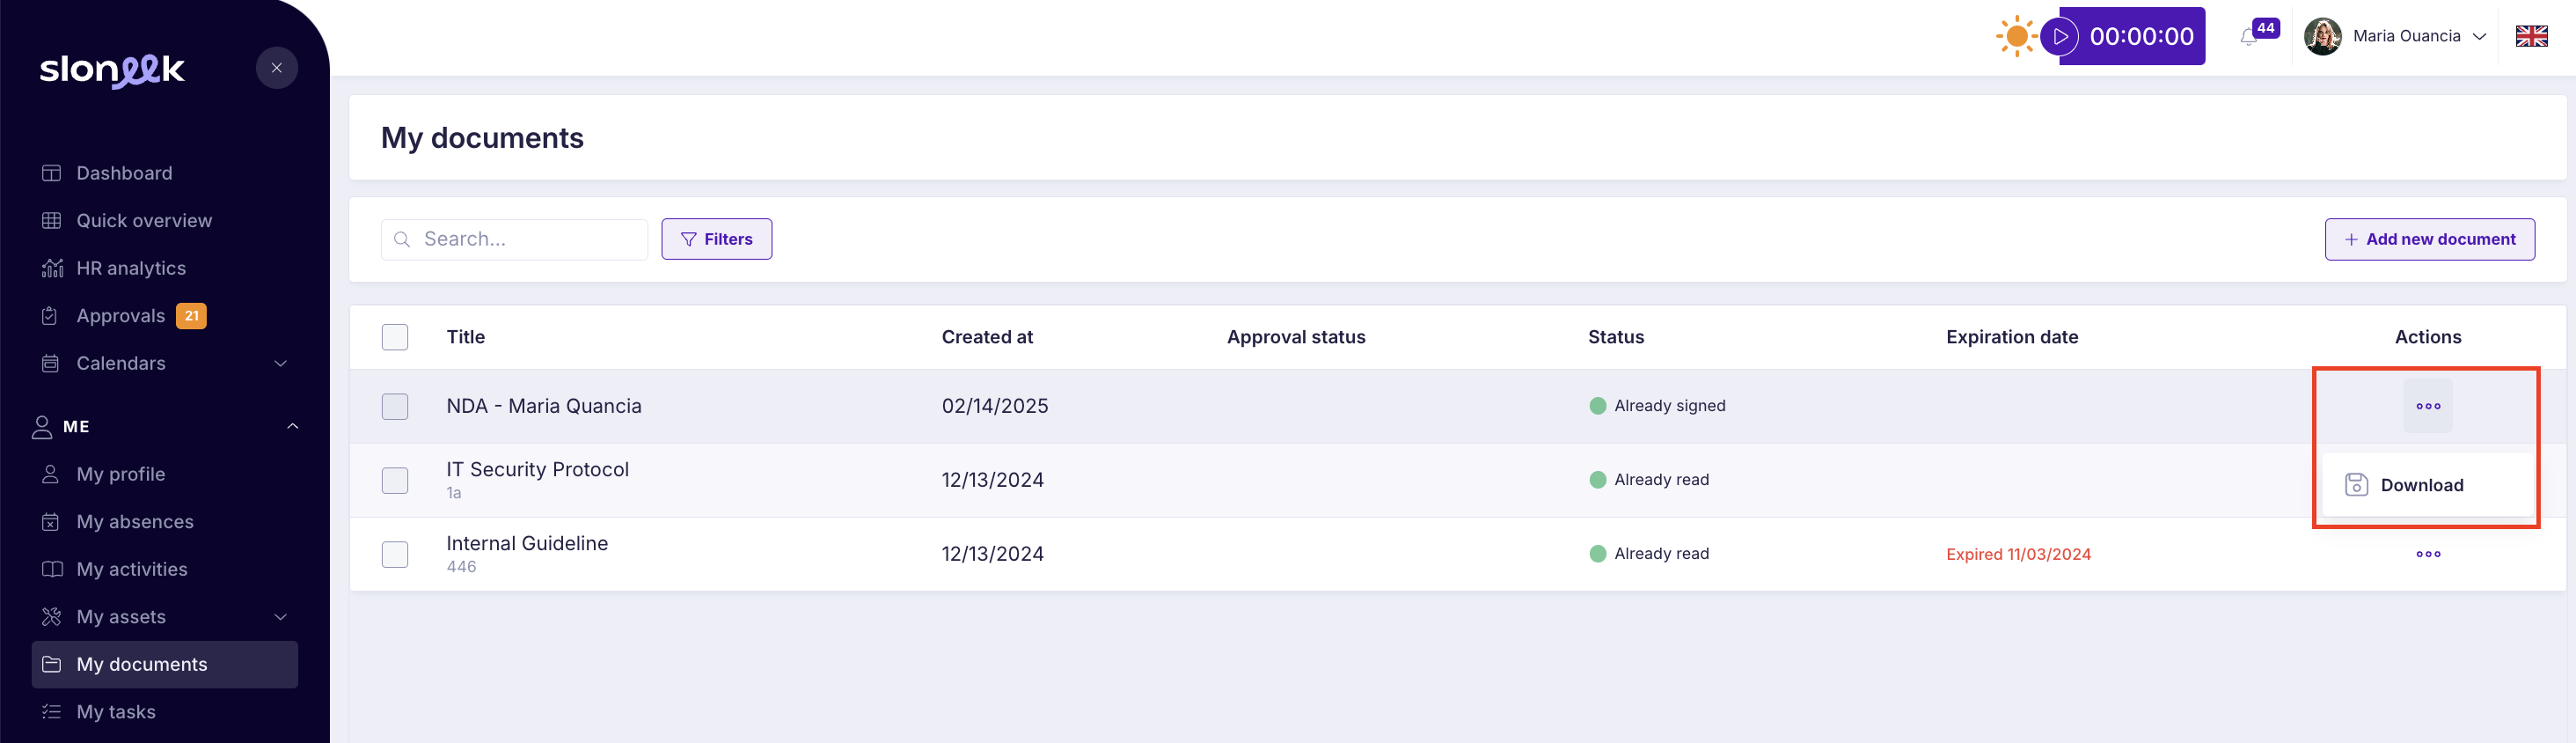
Task: Click the Expiration date column header
Action: tap(2012, 337)
